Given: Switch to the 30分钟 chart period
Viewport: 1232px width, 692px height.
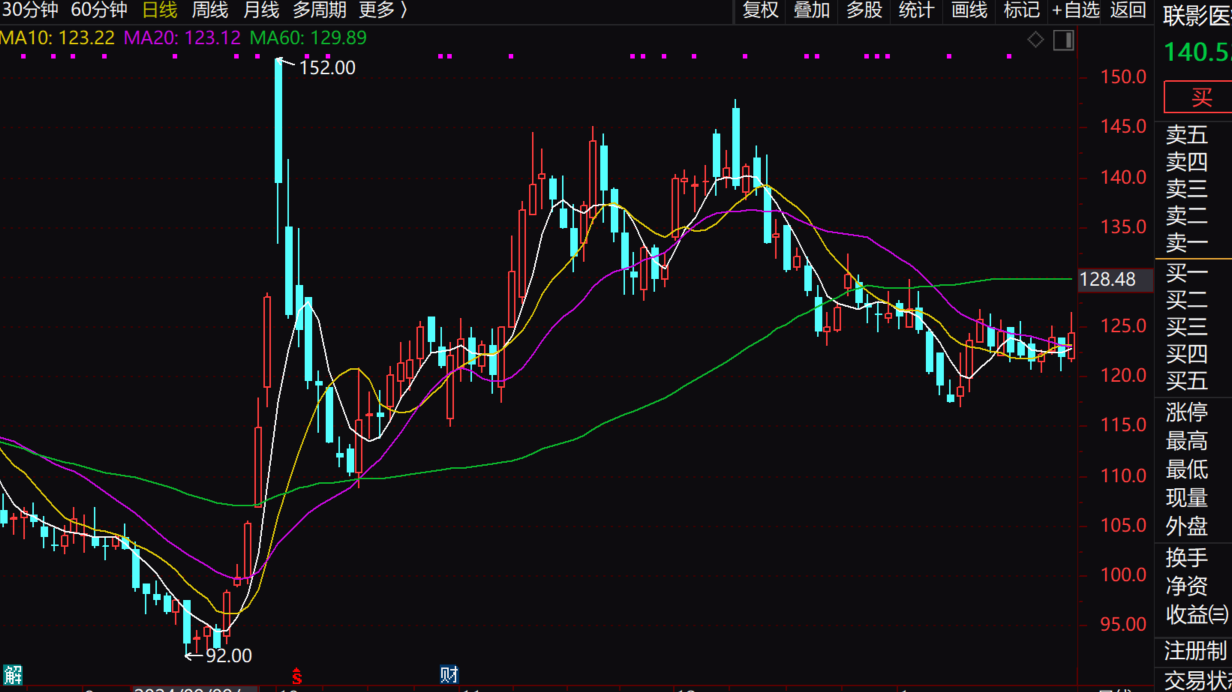Looking at the screenshot, I should [30, 11].
